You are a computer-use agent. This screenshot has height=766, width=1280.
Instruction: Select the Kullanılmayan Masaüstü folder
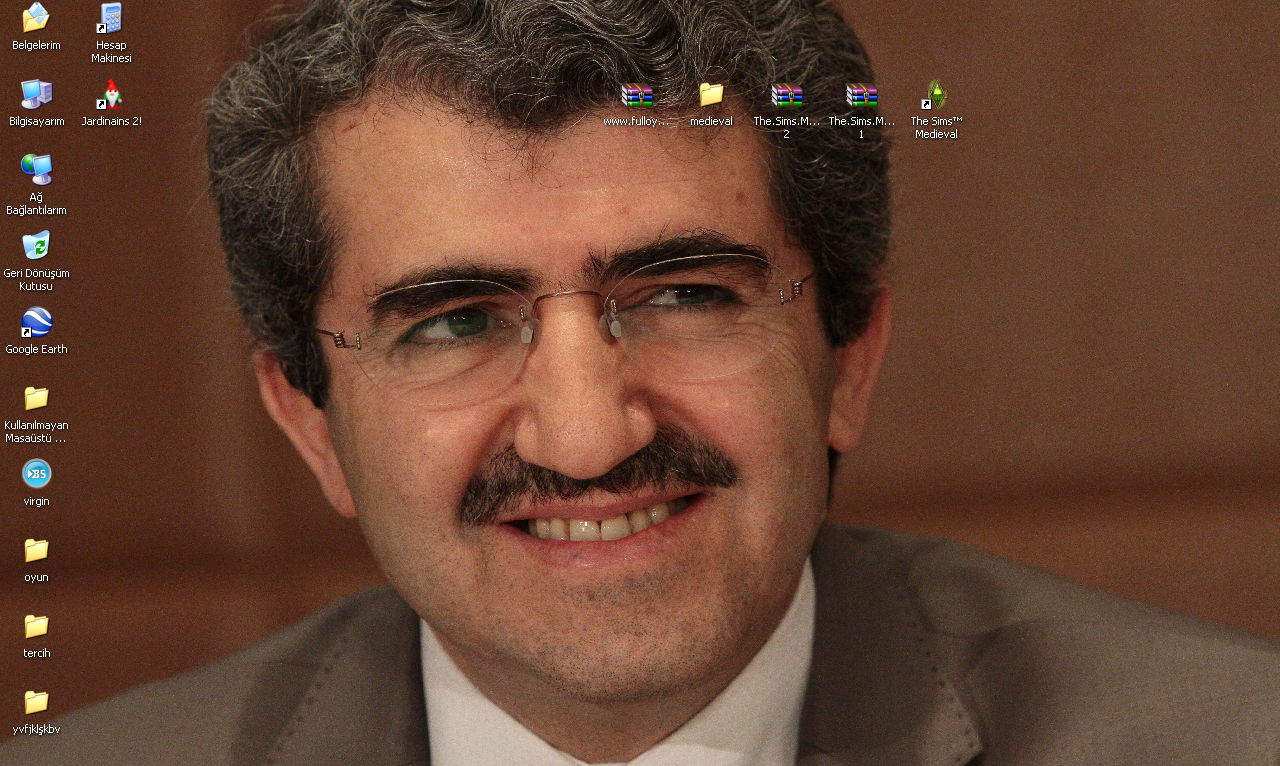tap(36, 398)
